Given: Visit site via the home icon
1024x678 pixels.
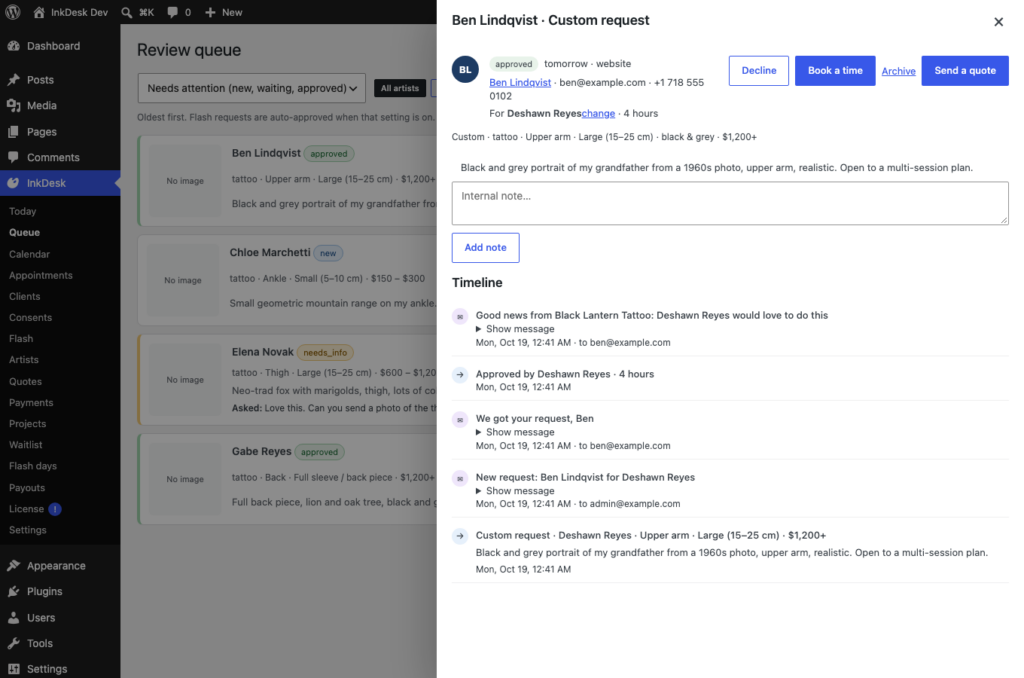Looking at the screenshot, I should point(39,12).
